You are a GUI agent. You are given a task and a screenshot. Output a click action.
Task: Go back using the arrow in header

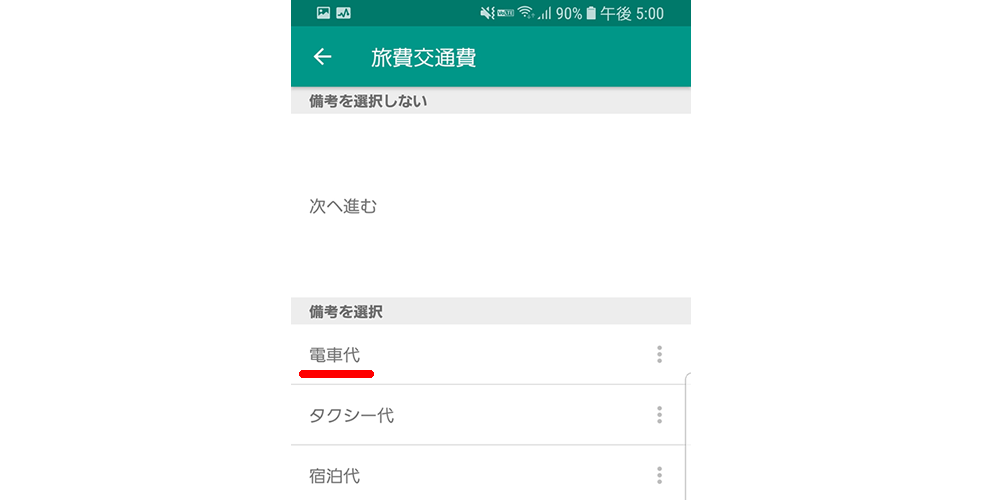323,57
